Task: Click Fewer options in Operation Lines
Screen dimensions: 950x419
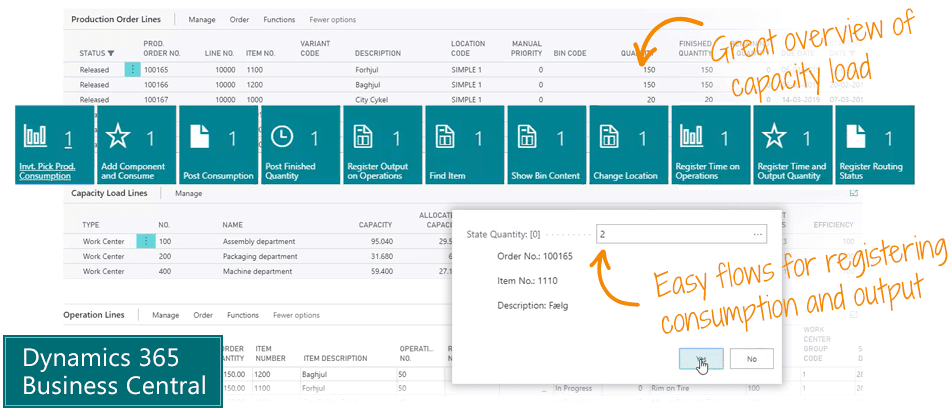Action: pyautogui.click(x=296, y=315)
